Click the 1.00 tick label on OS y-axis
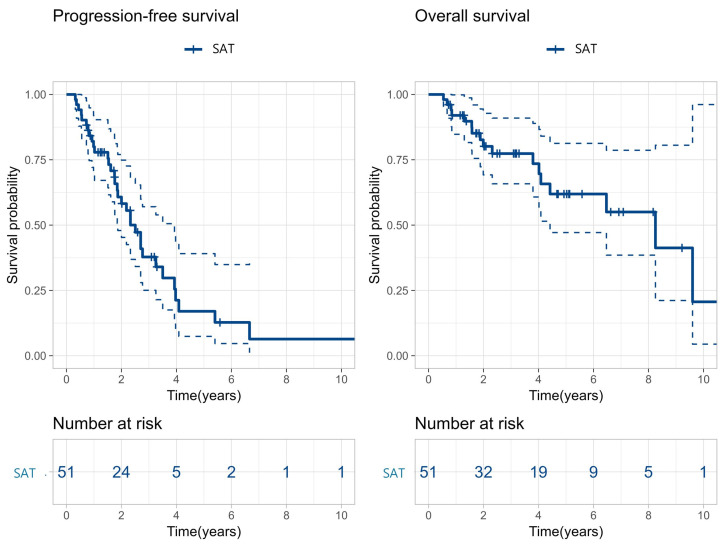The image size is (724, 548). click(398, 95)
